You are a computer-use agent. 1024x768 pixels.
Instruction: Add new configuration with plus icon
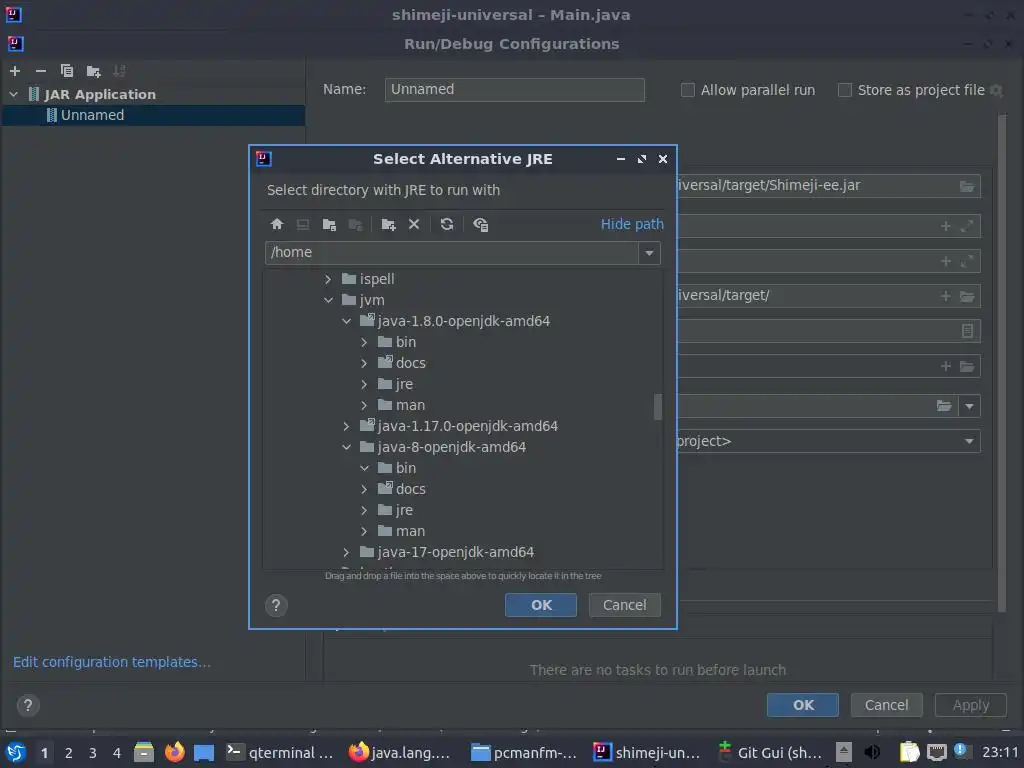(x=15, y=71)
